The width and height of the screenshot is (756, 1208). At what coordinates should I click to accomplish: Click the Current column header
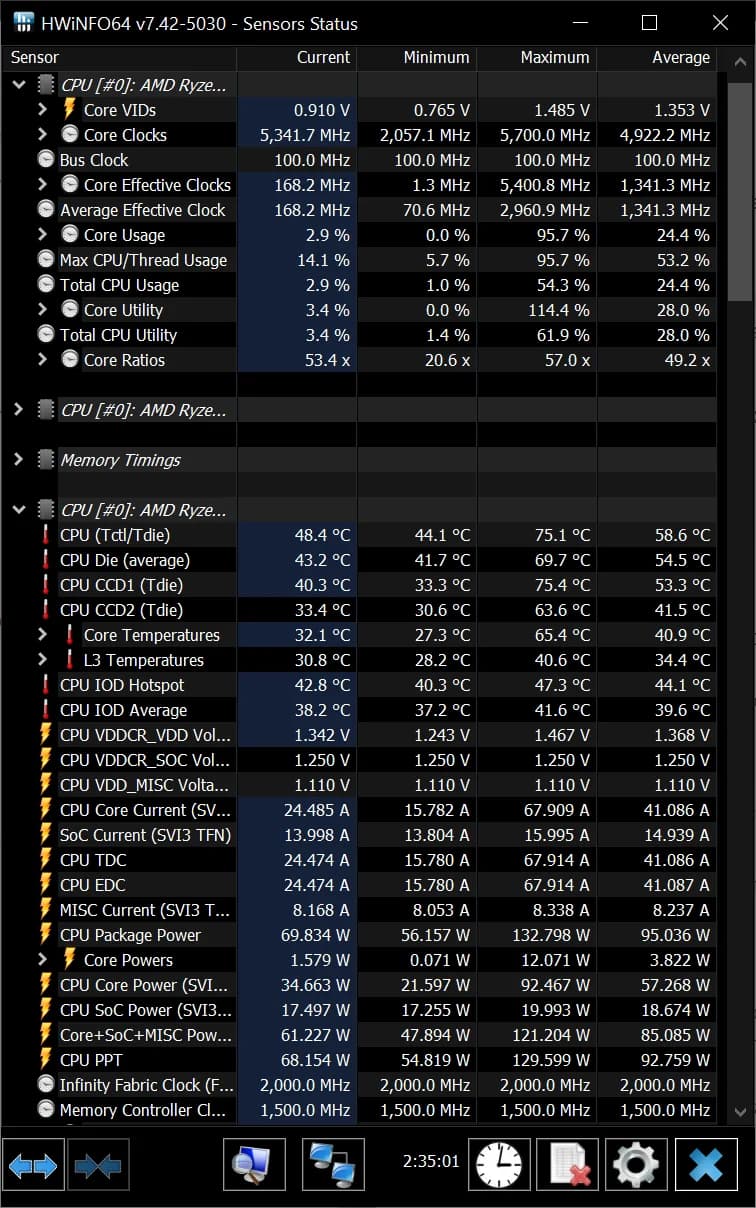point(297,58)
